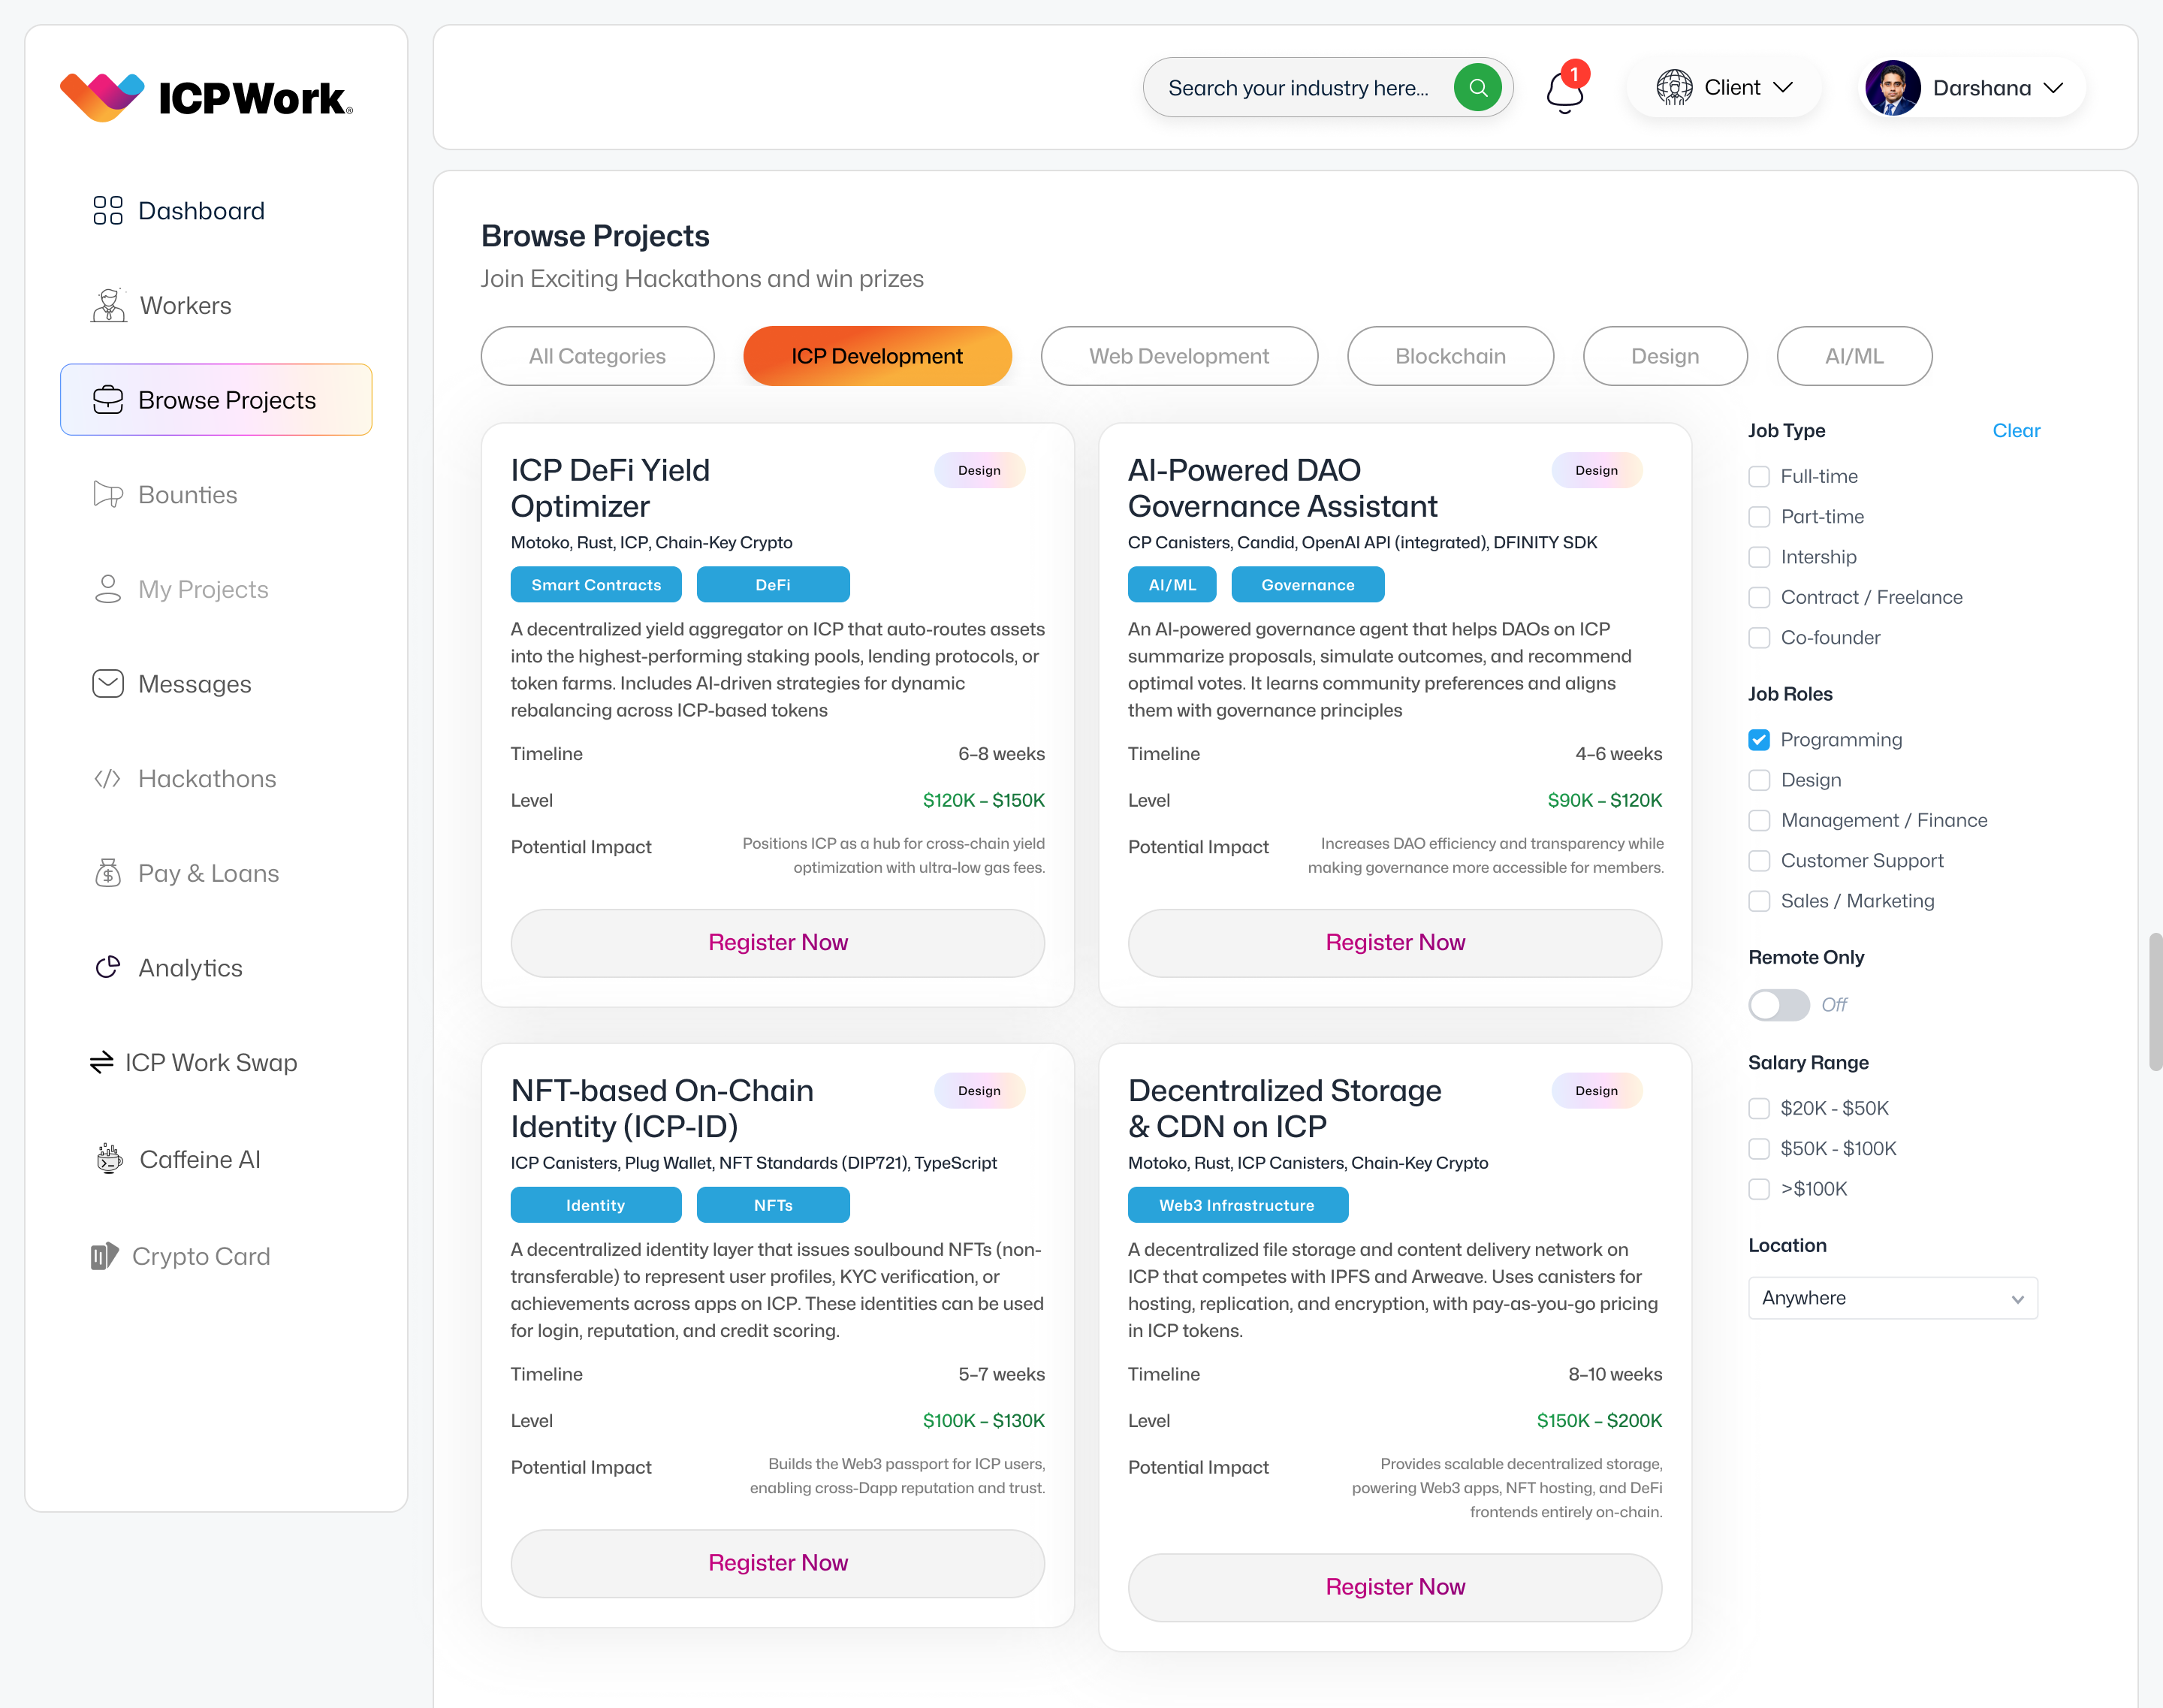Open Messages from the sidebar
The height and width of the screenshot is (1708, 2163).
(194, 684)
